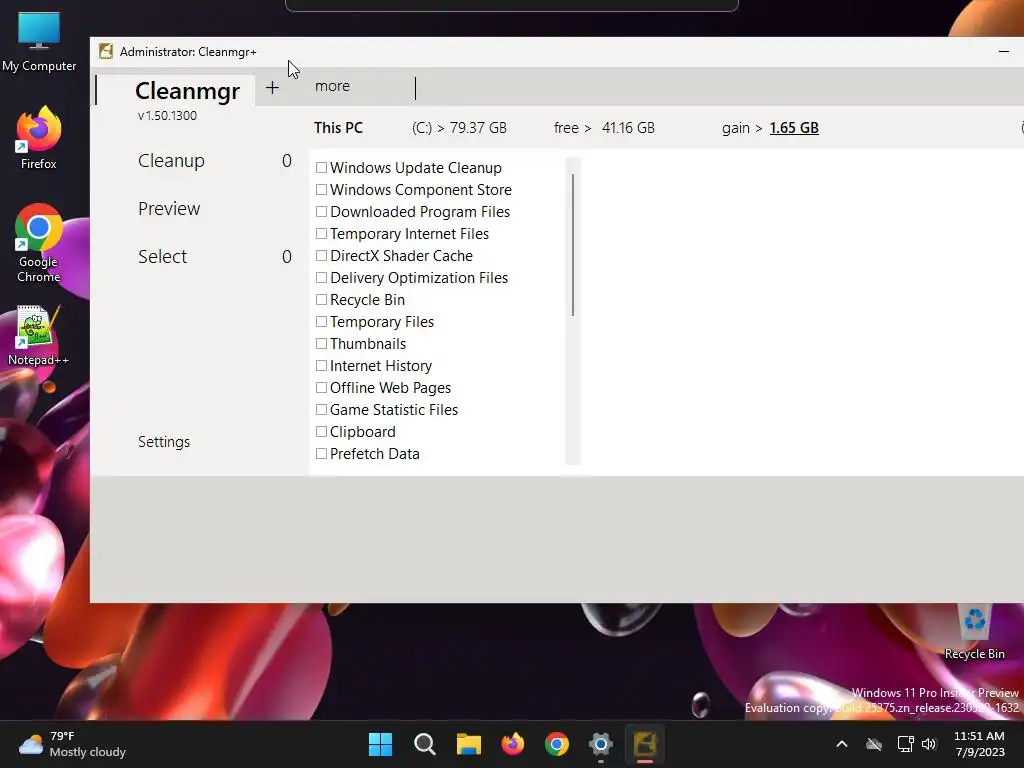Click the network icon in the system tray
Viewport: 1024px width, 768px height.
[905, 744]
